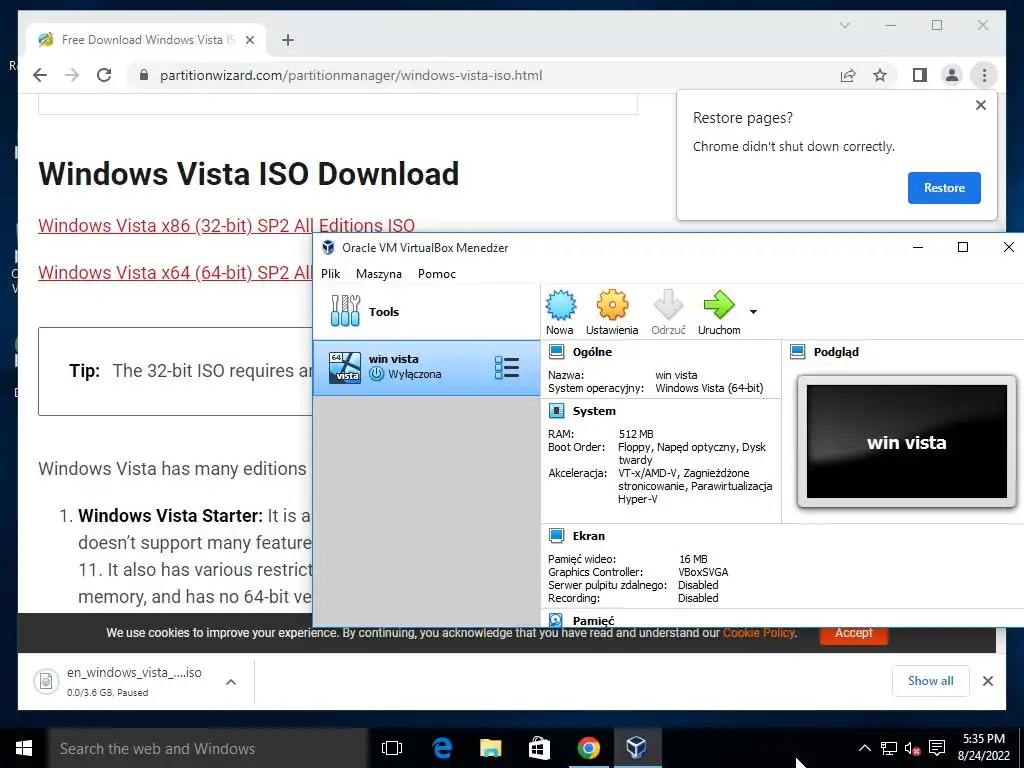1024x768 pixels.
Task: Click the win vista preview thumbnail
Action: pyautogui.click(x=906, y=441)
